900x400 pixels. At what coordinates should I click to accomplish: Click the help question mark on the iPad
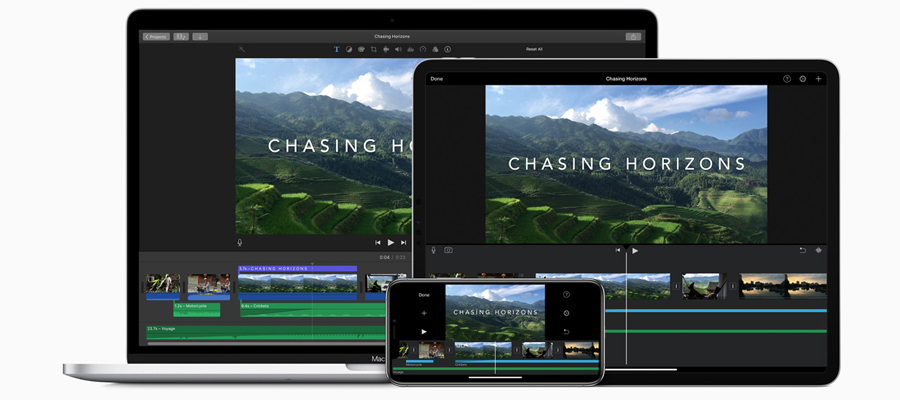[786, 78]
